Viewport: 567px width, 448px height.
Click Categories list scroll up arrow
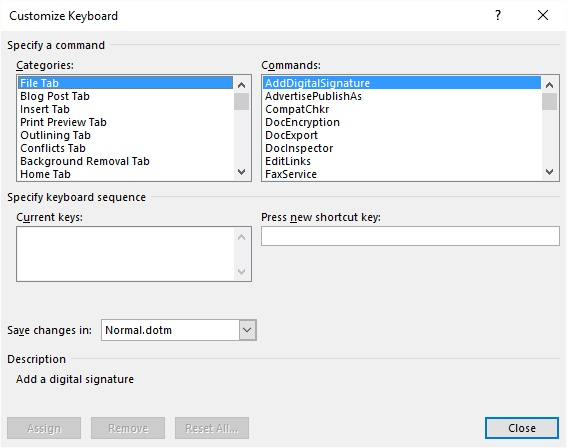point(242,85)
